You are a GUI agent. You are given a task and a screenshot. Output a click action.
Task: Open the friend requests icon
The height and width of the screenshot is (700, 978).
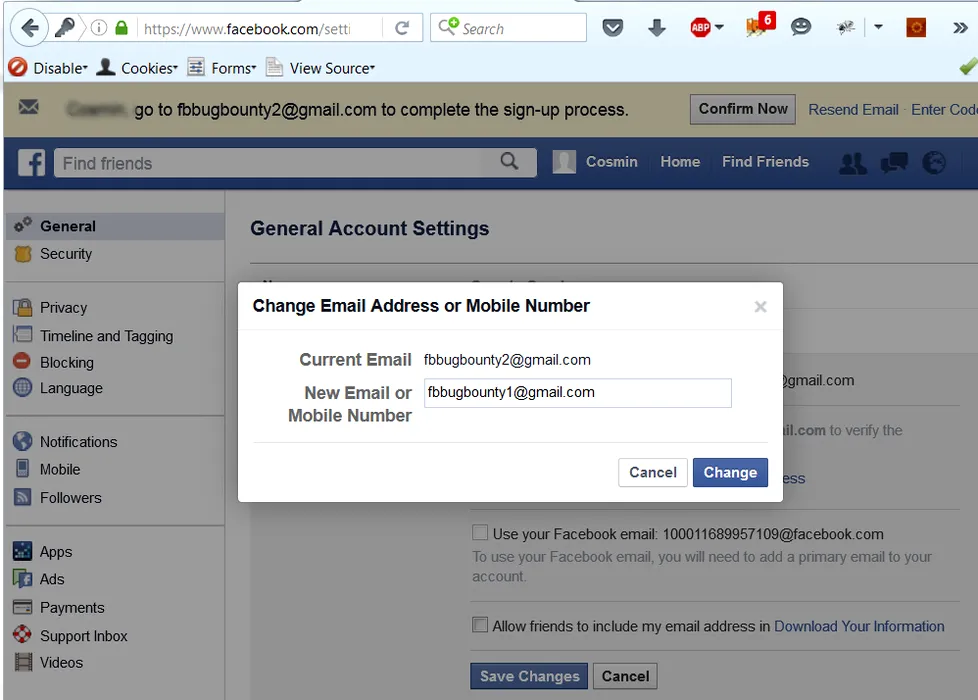852,163
